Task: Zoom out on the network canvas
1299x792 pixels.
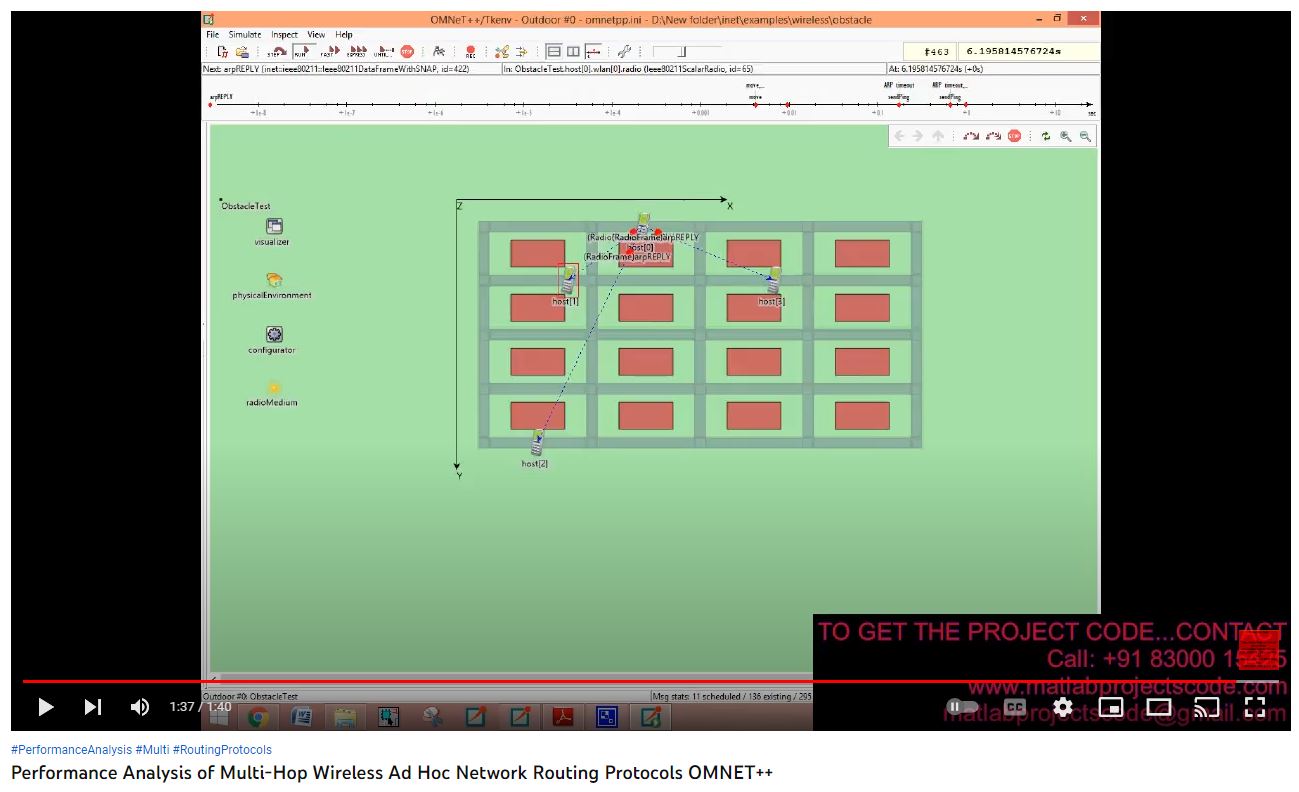Action: [1085, 136]
